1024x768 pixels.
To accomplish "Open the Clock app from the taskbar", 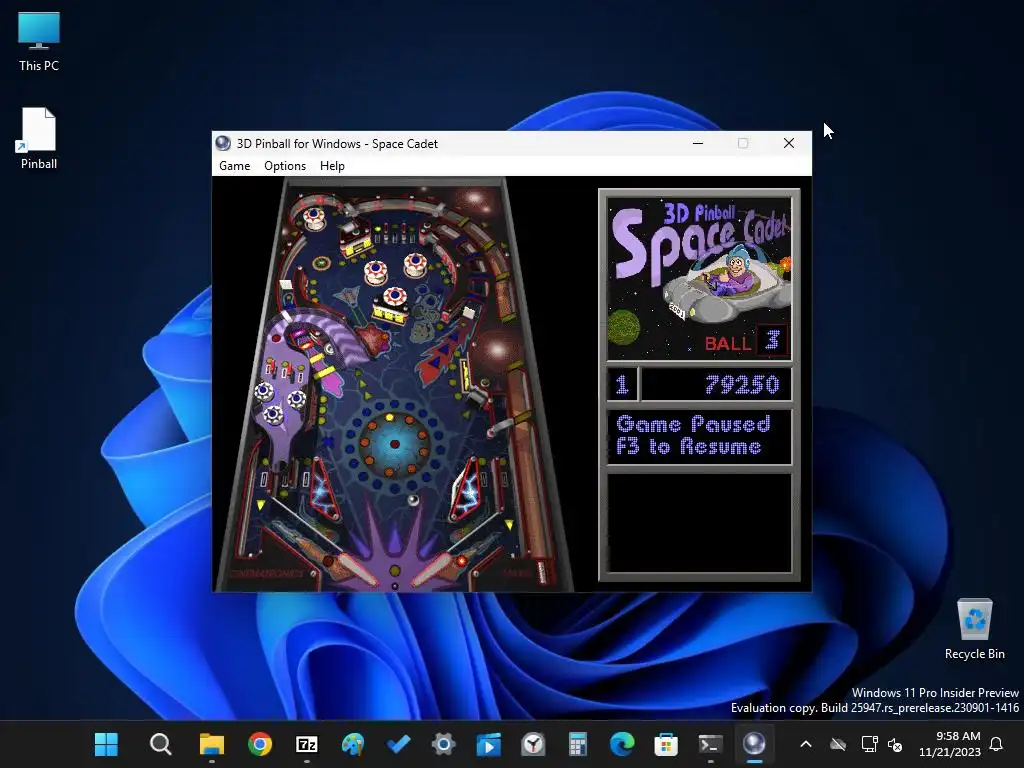I will tap(533, 744).
